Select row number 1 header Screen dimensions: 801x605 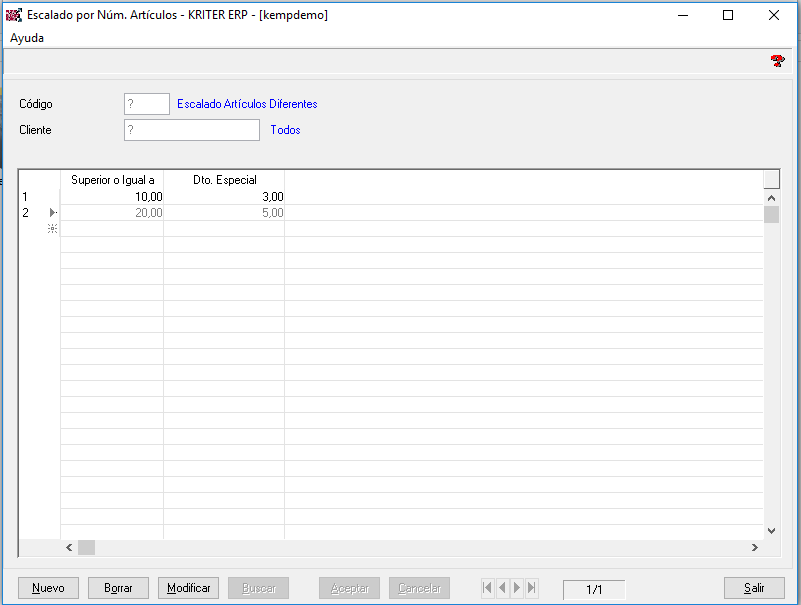[39, 197]
